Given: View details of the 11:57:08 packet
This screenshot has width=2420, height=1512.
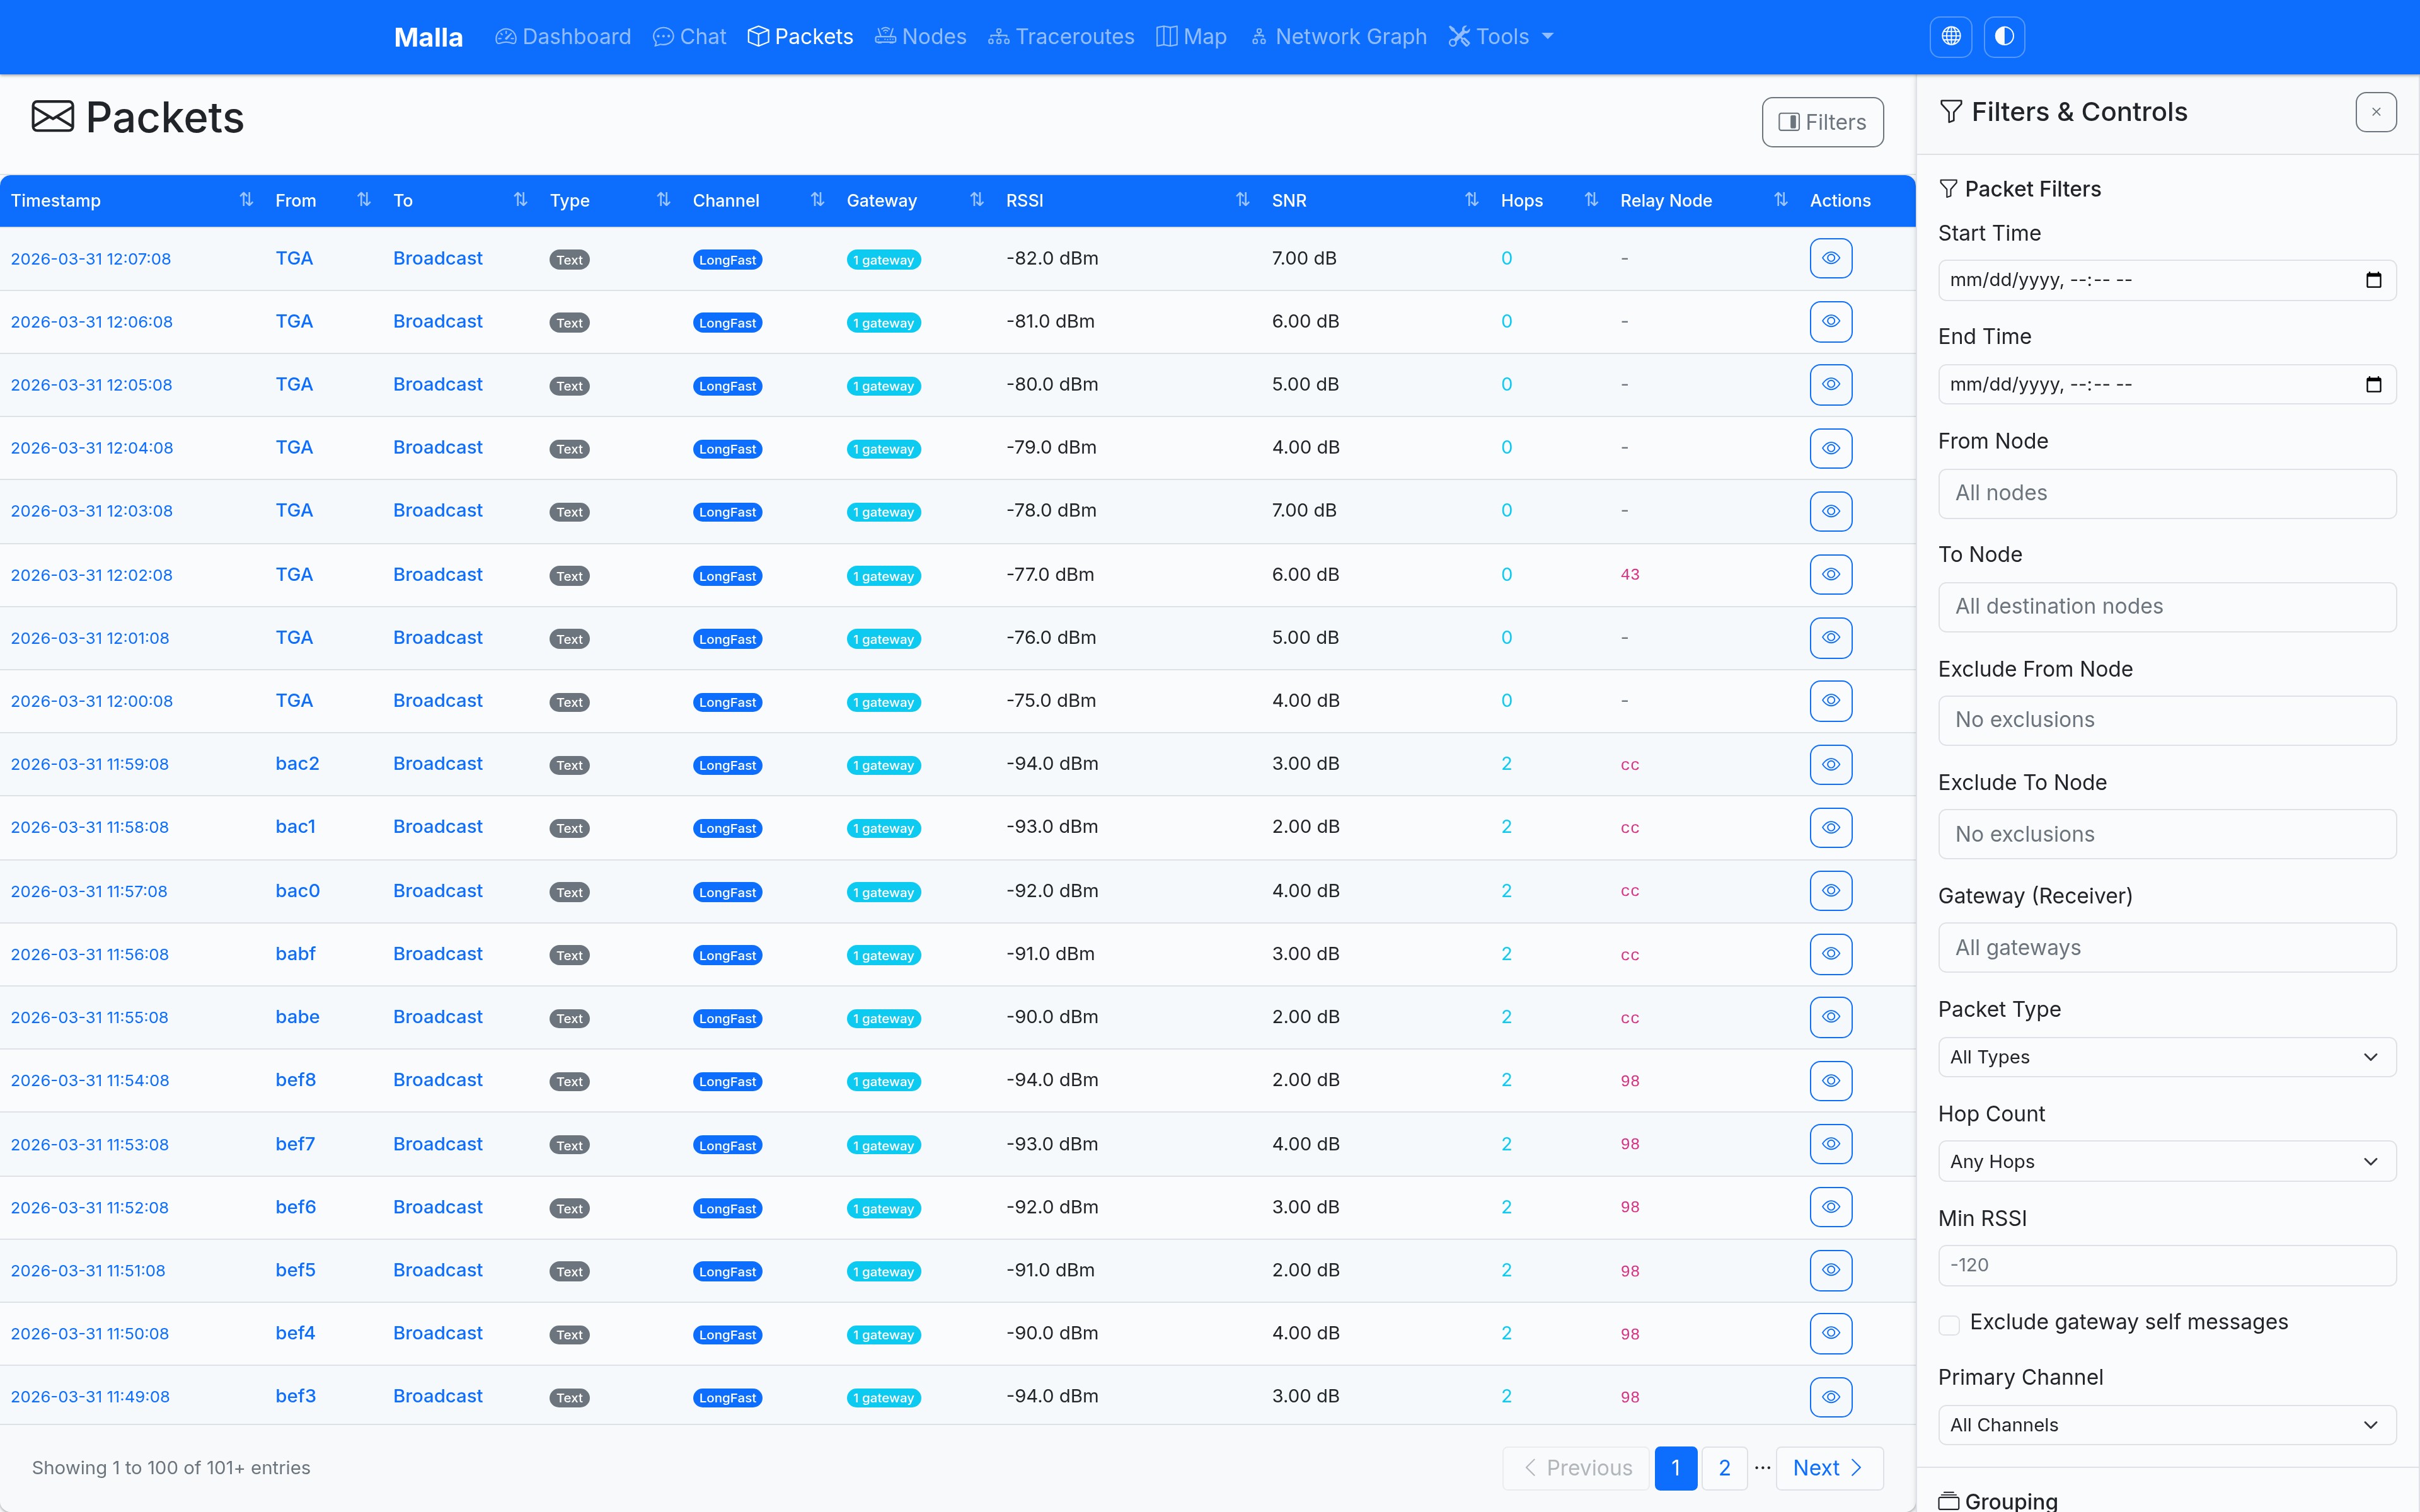Looking at the screenshot, I should pyautogui.click(x=1830, y=890).
